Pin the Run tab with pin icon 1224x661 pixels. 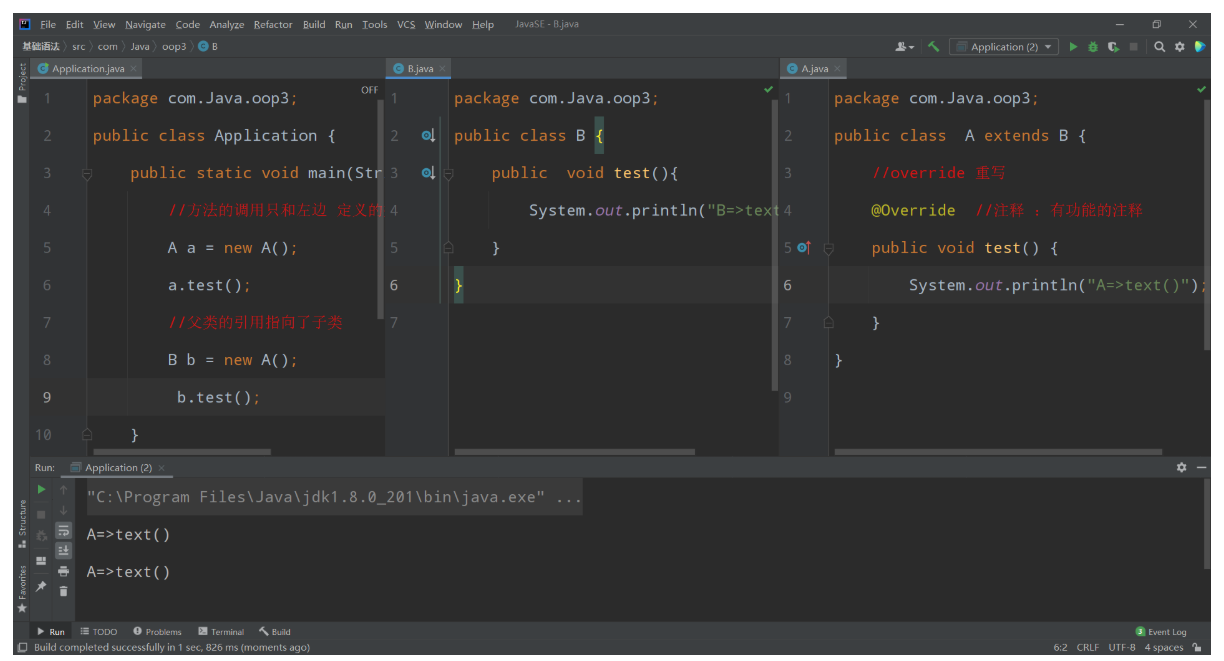coord(41,586)
